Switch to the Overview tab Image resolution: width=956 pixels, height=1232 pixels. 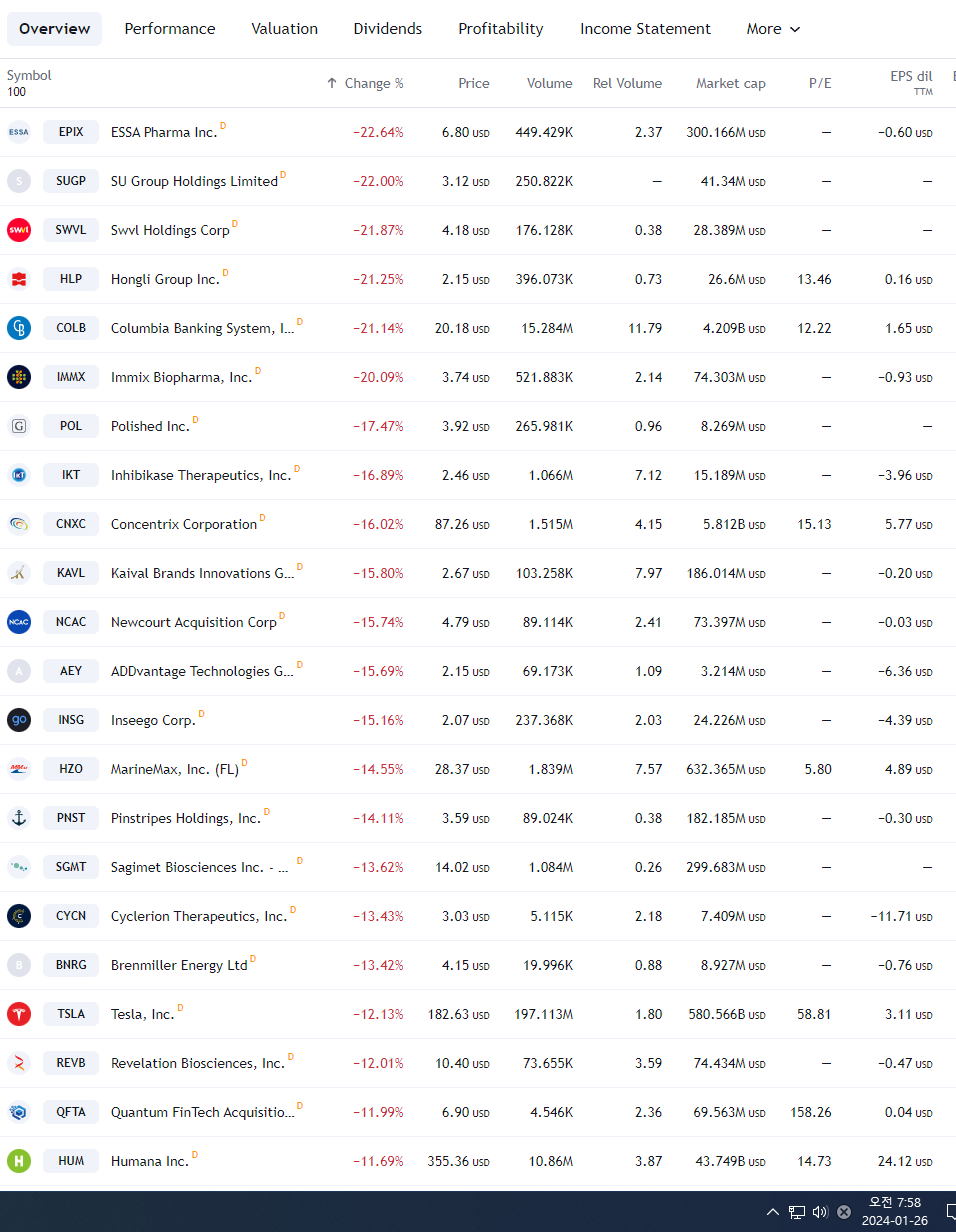55,29
